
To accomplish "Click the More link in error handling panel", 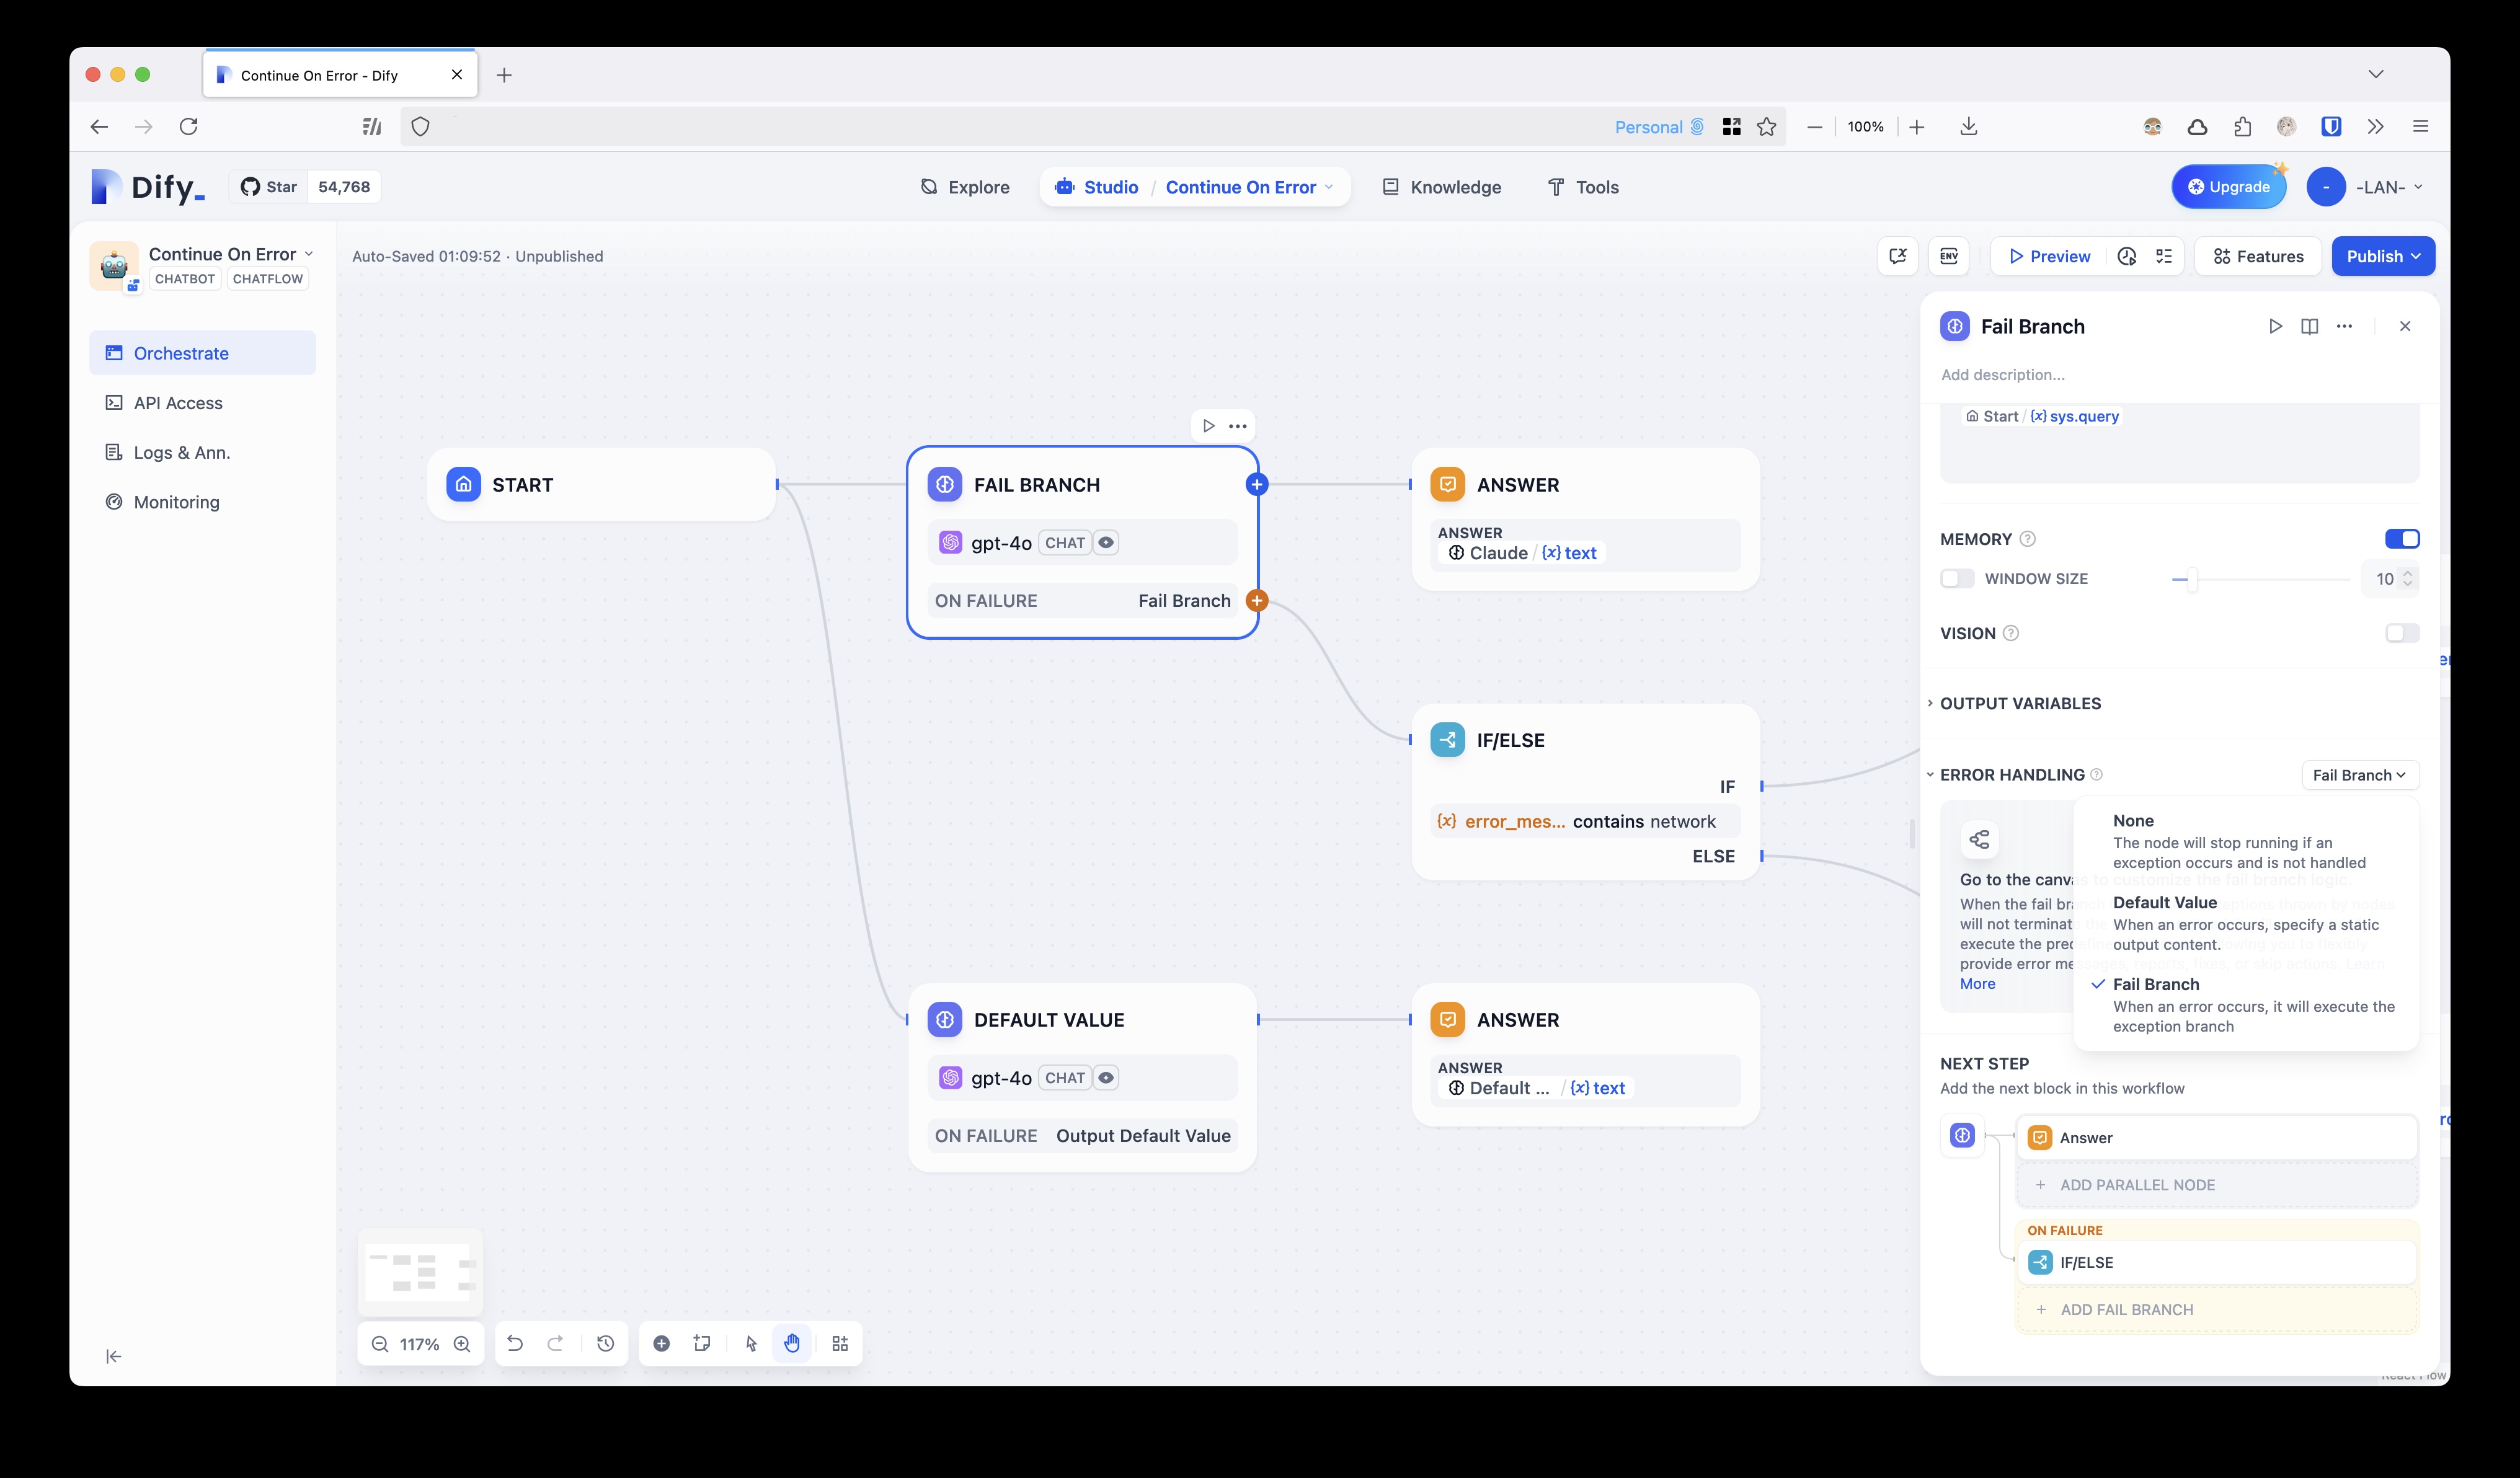I will (1978, 982).
